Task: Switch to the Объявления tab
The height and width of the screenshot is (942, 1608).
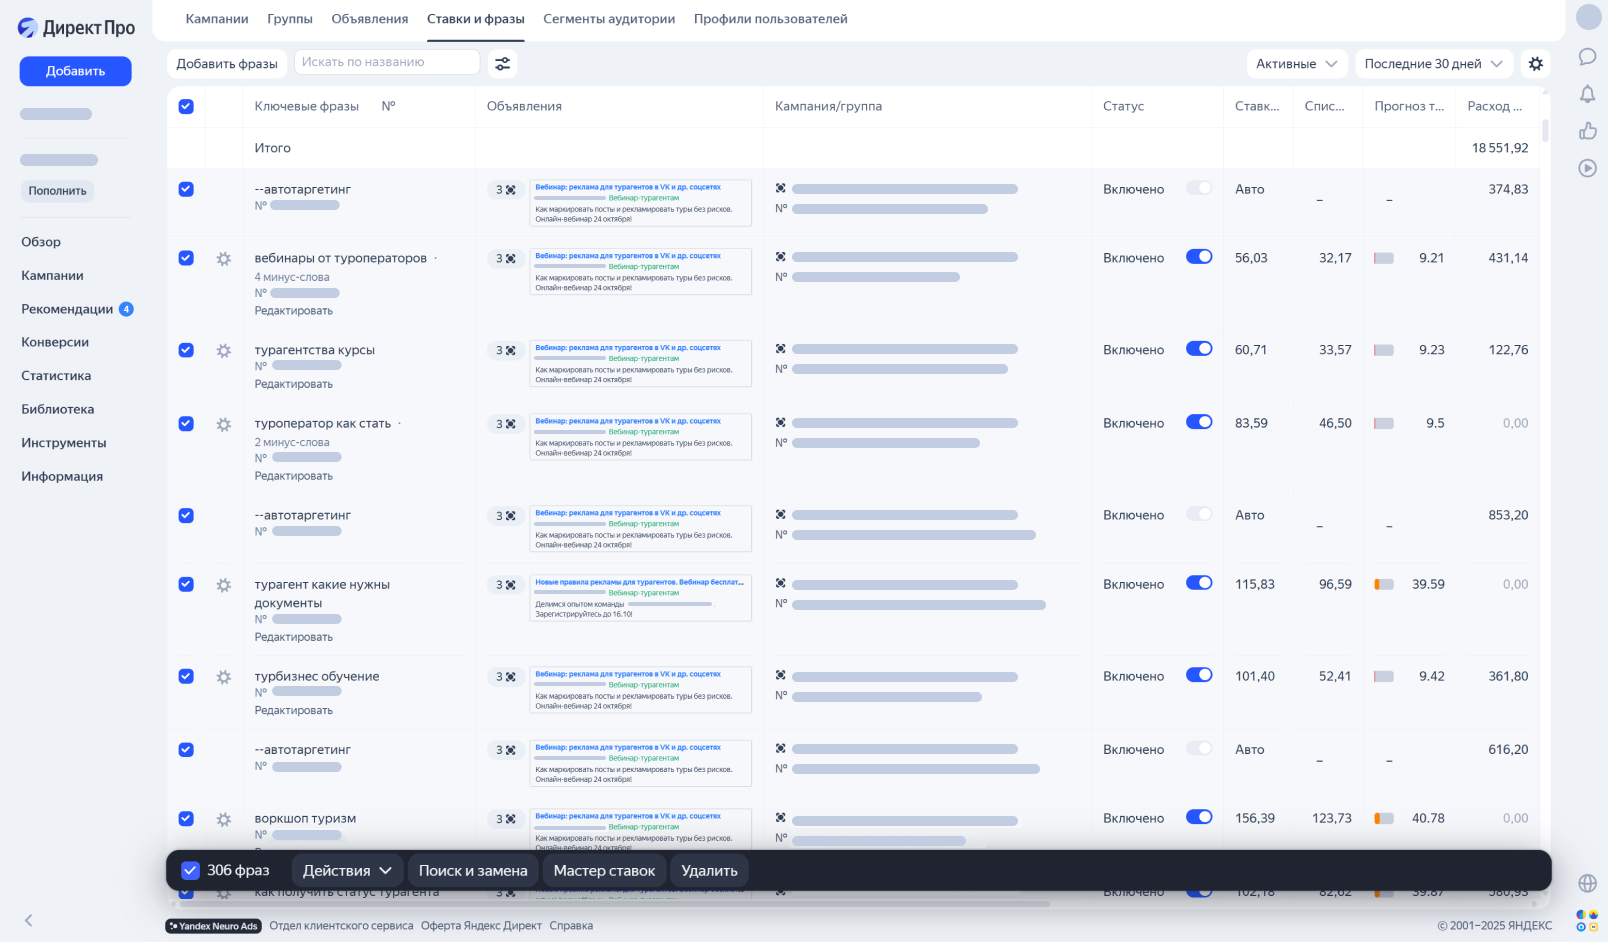Action: coord(370,19)
